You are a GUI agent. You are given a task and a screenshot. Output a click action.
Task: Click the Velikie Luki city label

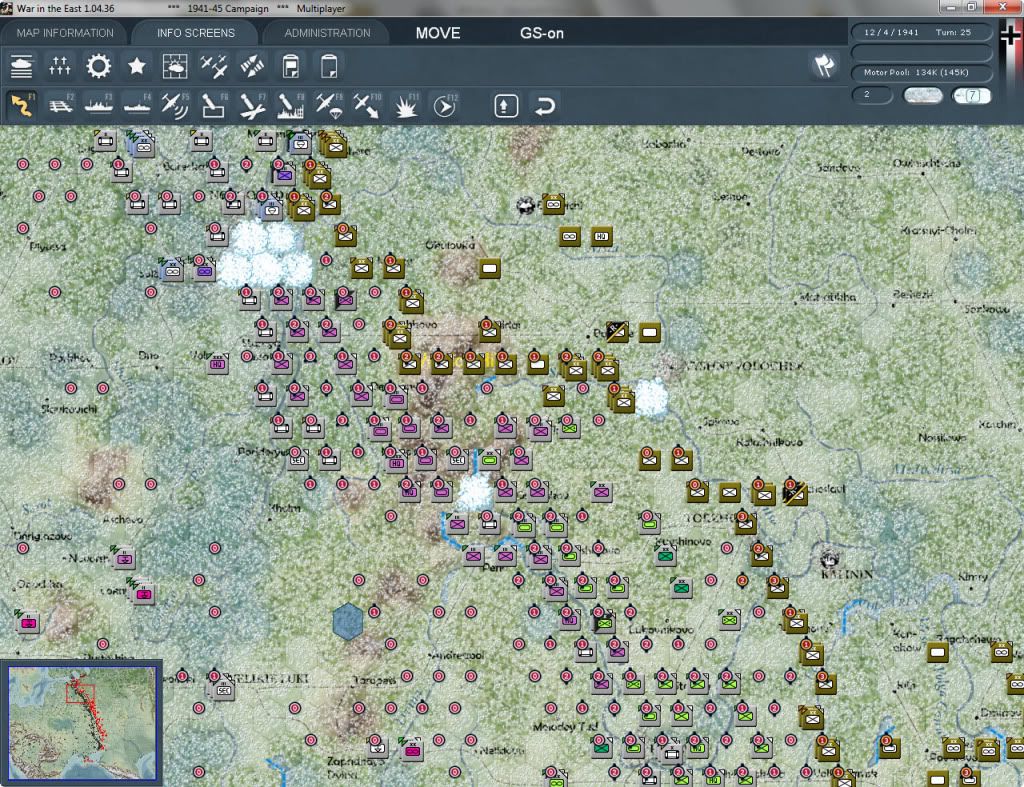[x=269, y=679]
